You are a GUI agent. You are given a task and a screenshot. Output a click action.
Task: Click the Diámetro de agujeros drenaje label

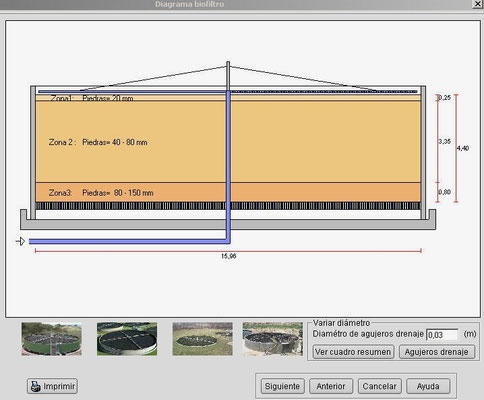tap(368, 334)
